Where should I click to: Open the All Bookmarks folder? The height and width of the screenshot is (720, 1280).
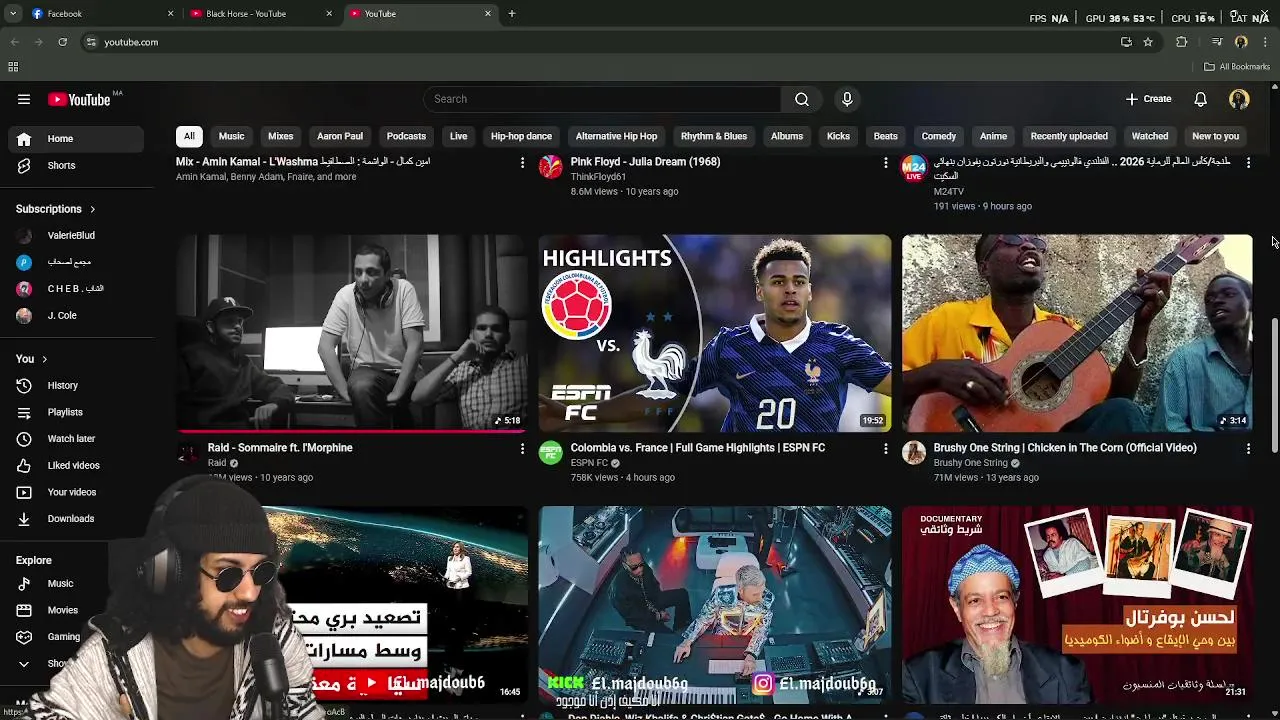click(x=1237, y=67)
